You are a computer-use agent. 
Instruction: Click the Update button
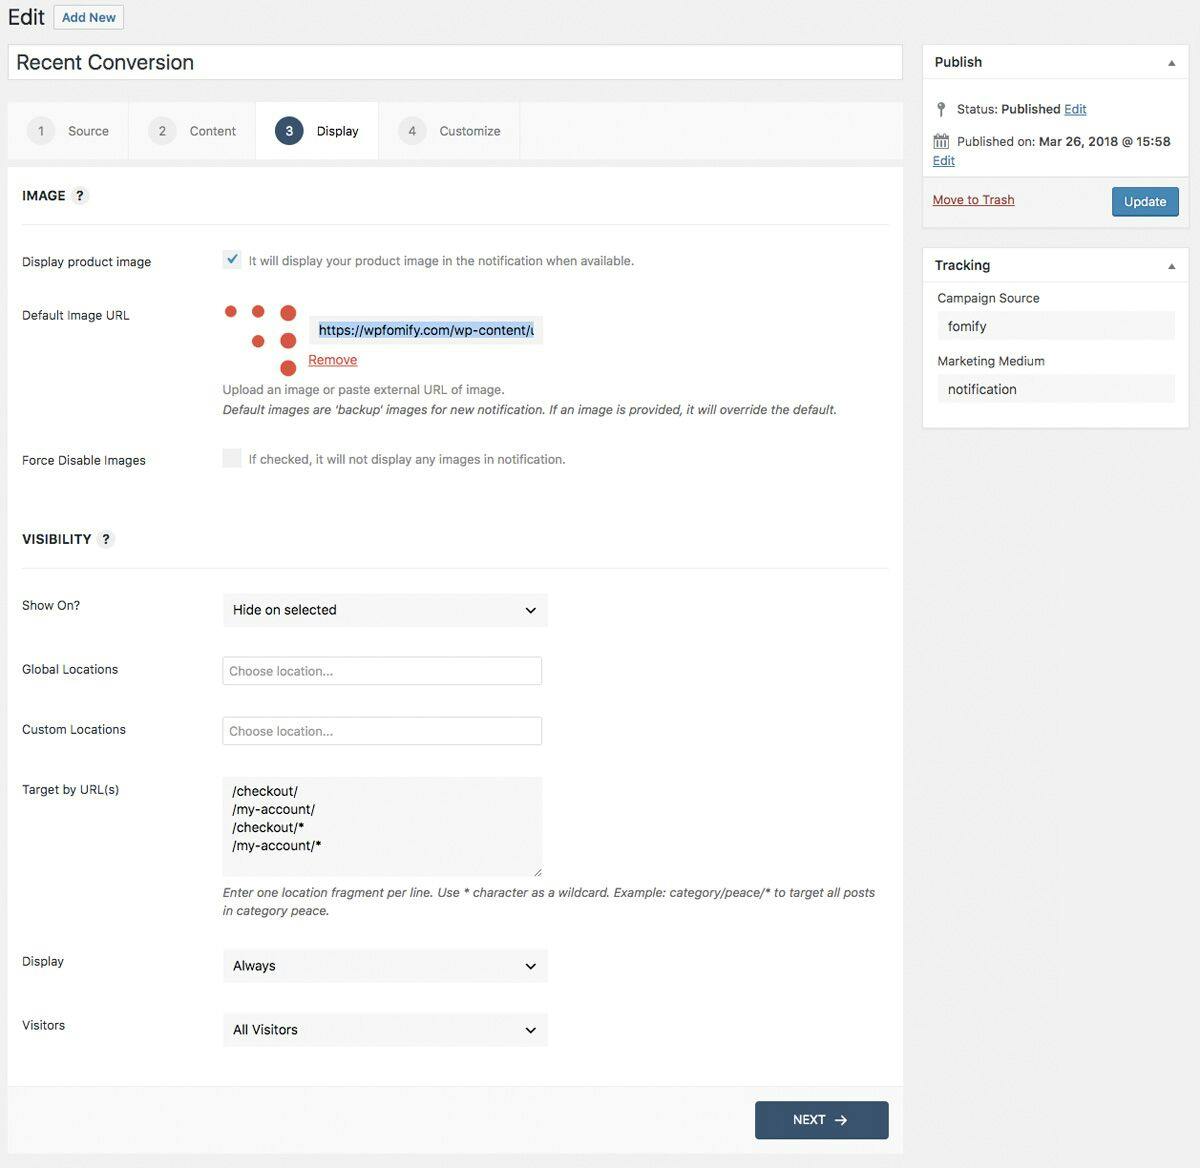point(1145,202)
